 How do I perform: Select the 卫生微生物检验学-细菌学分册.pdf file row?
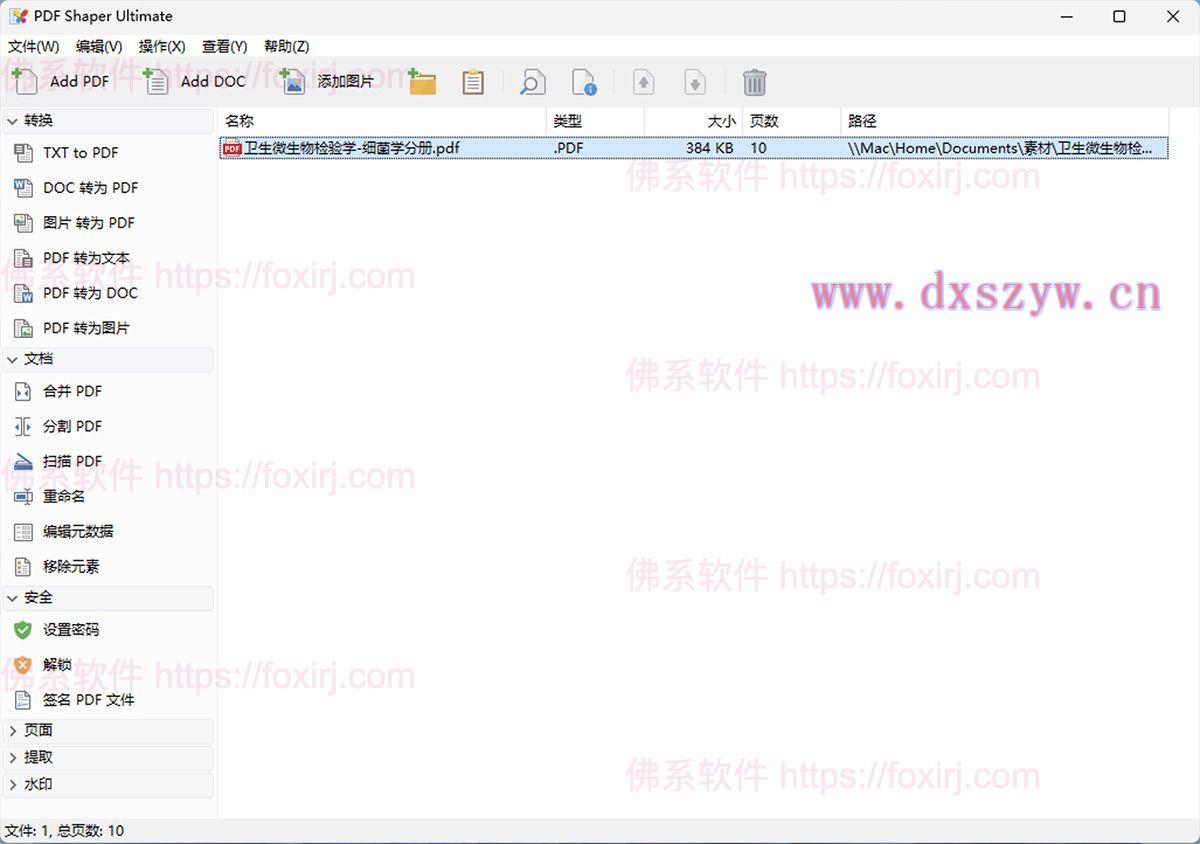point(693,148)
